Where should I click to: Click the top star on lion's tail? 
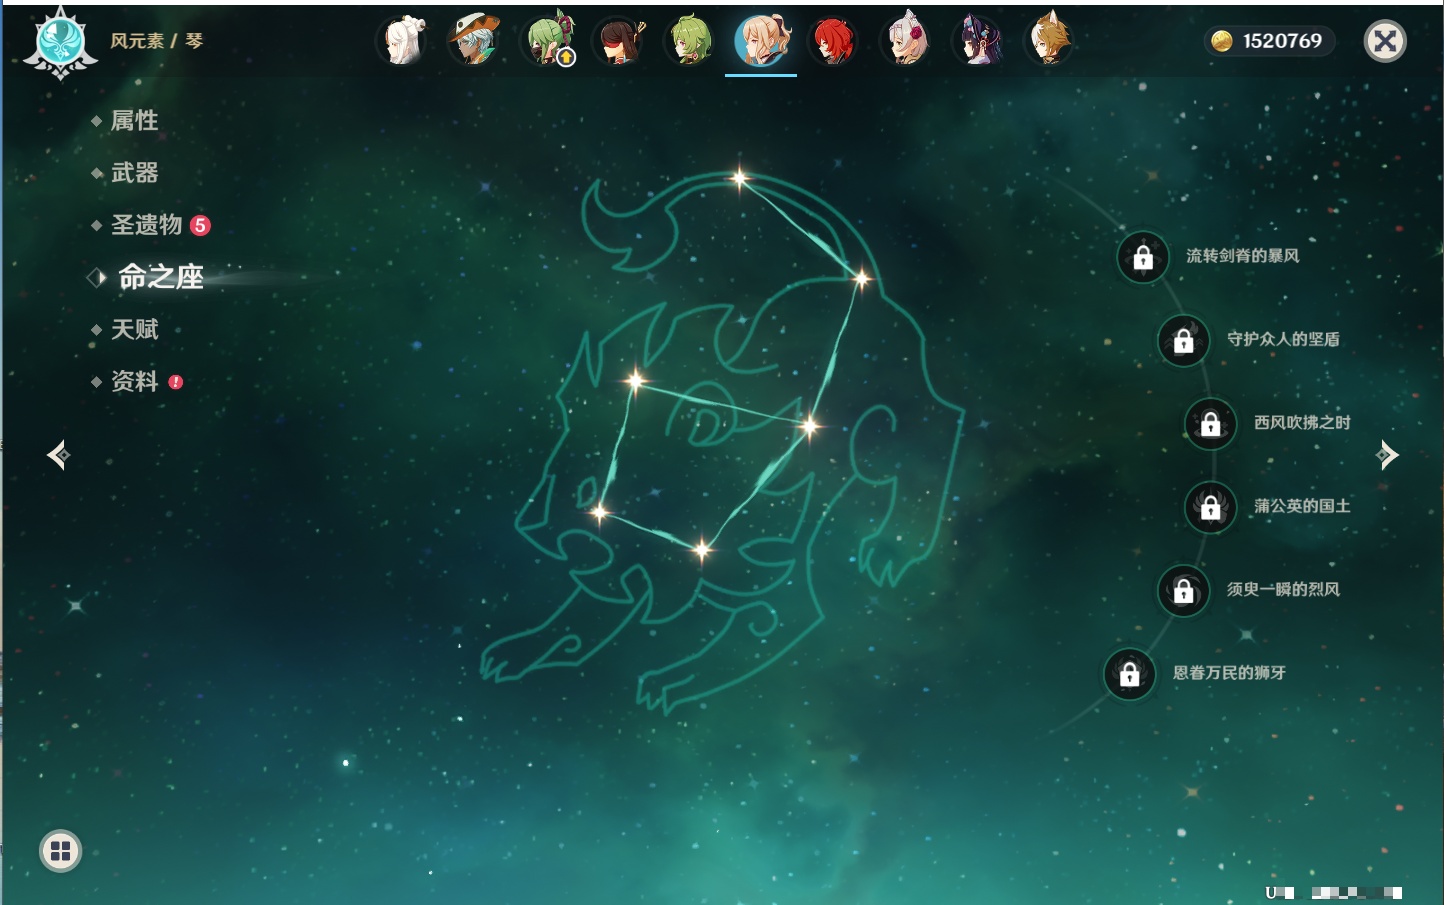coord(739,179)
